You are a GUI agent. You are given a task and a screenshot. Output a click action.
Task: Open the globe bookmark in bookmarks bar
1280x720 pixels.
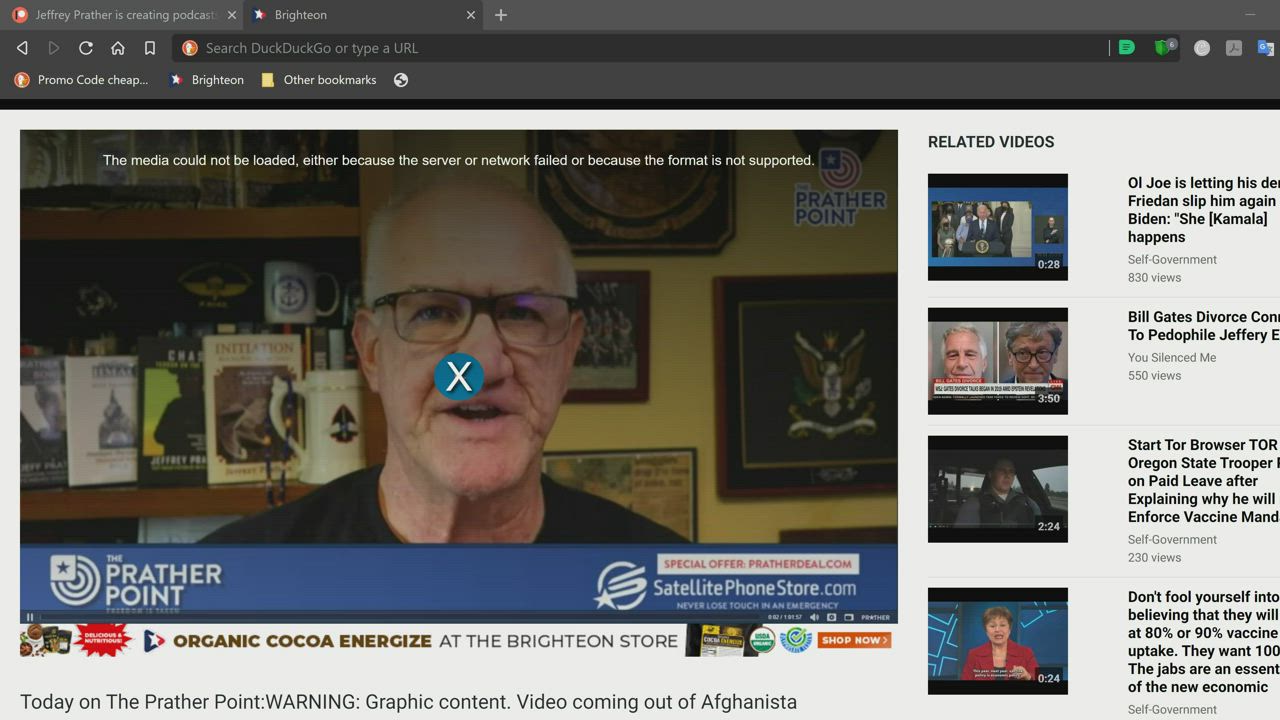pos(401,80)
